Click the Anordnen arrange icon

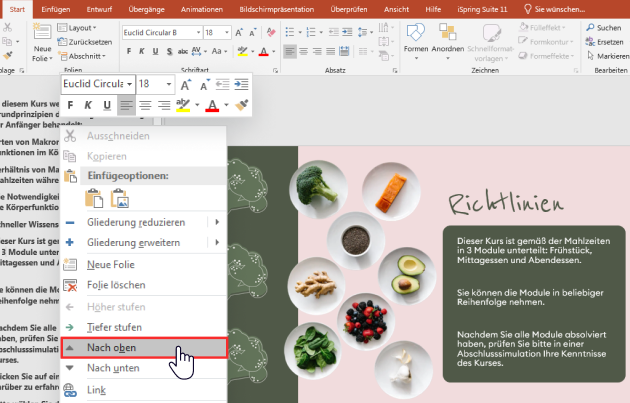click(448, 37)
